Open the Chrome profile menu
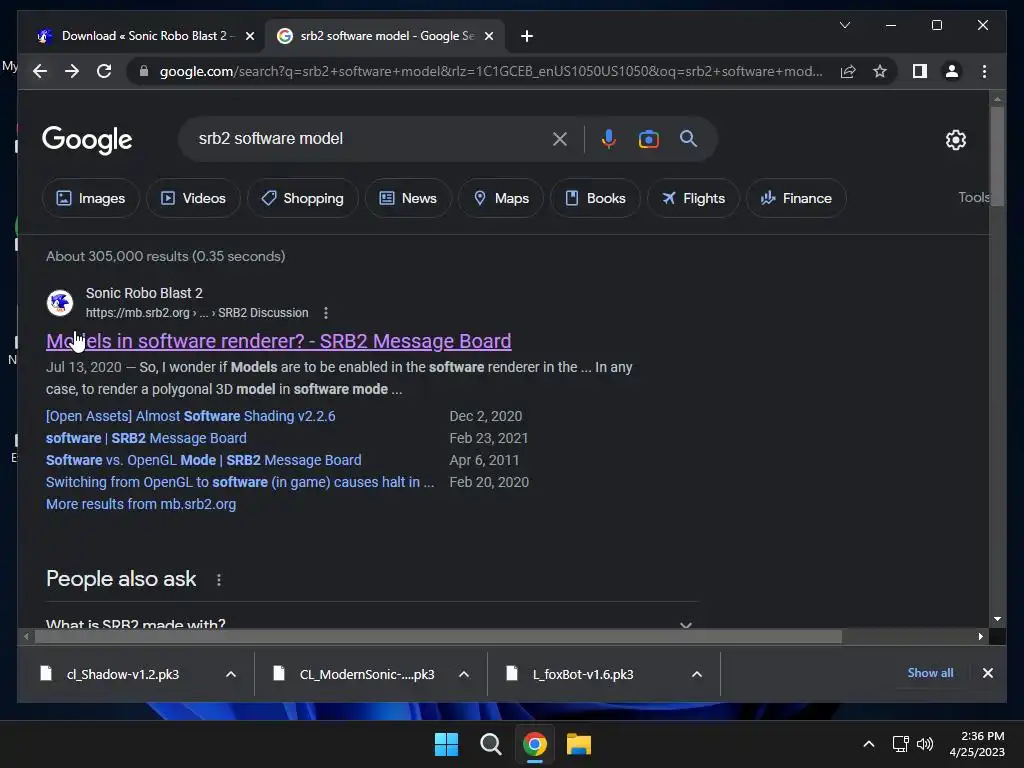Viewport: 1024px width, 768px height. tap(952, 71)
